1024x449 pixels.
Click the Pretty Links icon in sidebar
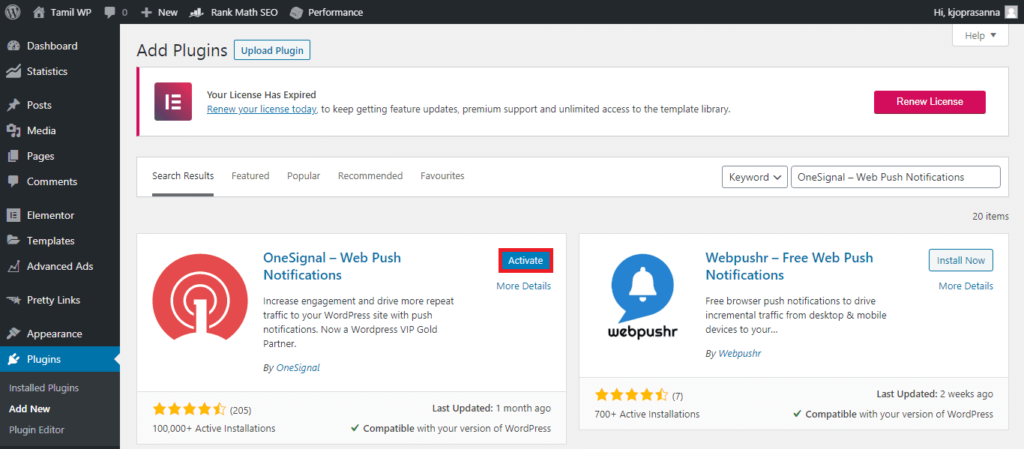click(x=13, y=300)
